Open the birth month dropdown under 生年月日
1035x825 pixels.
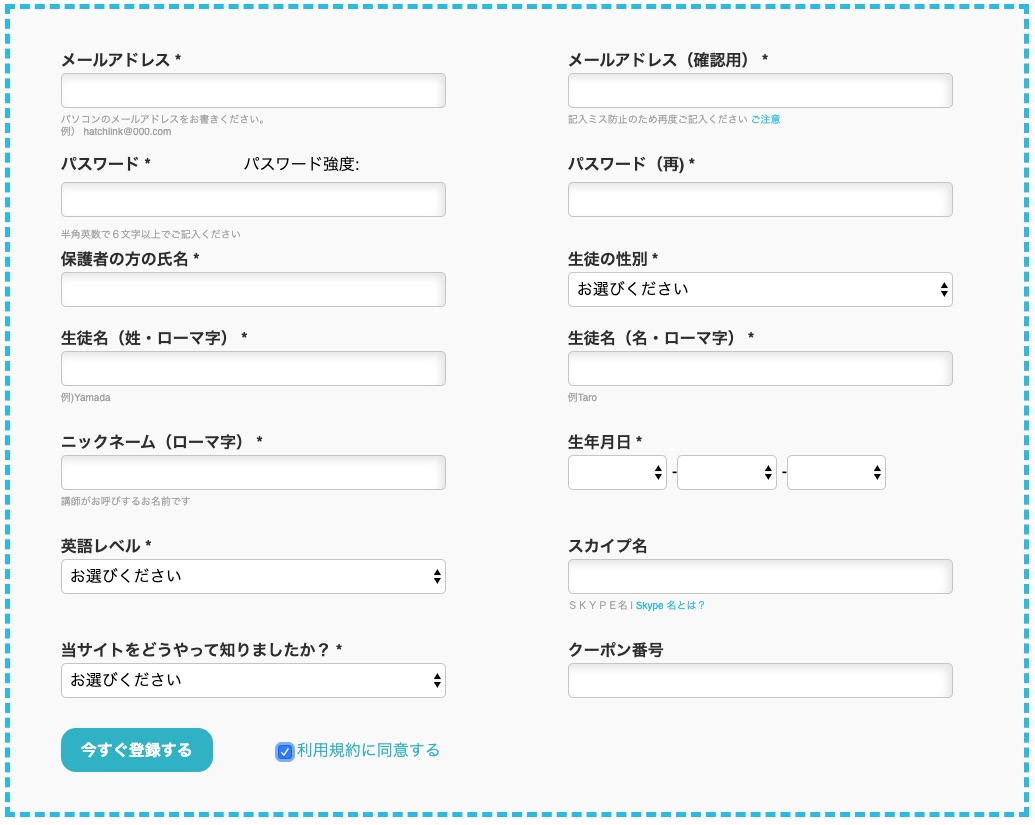(727, 472)
